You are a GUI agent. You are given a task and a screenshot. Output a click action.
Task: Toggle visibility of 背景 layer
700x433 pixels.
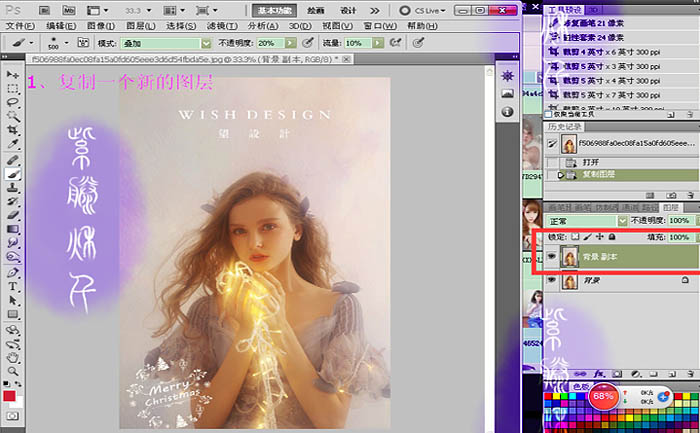tap(552, 280)
